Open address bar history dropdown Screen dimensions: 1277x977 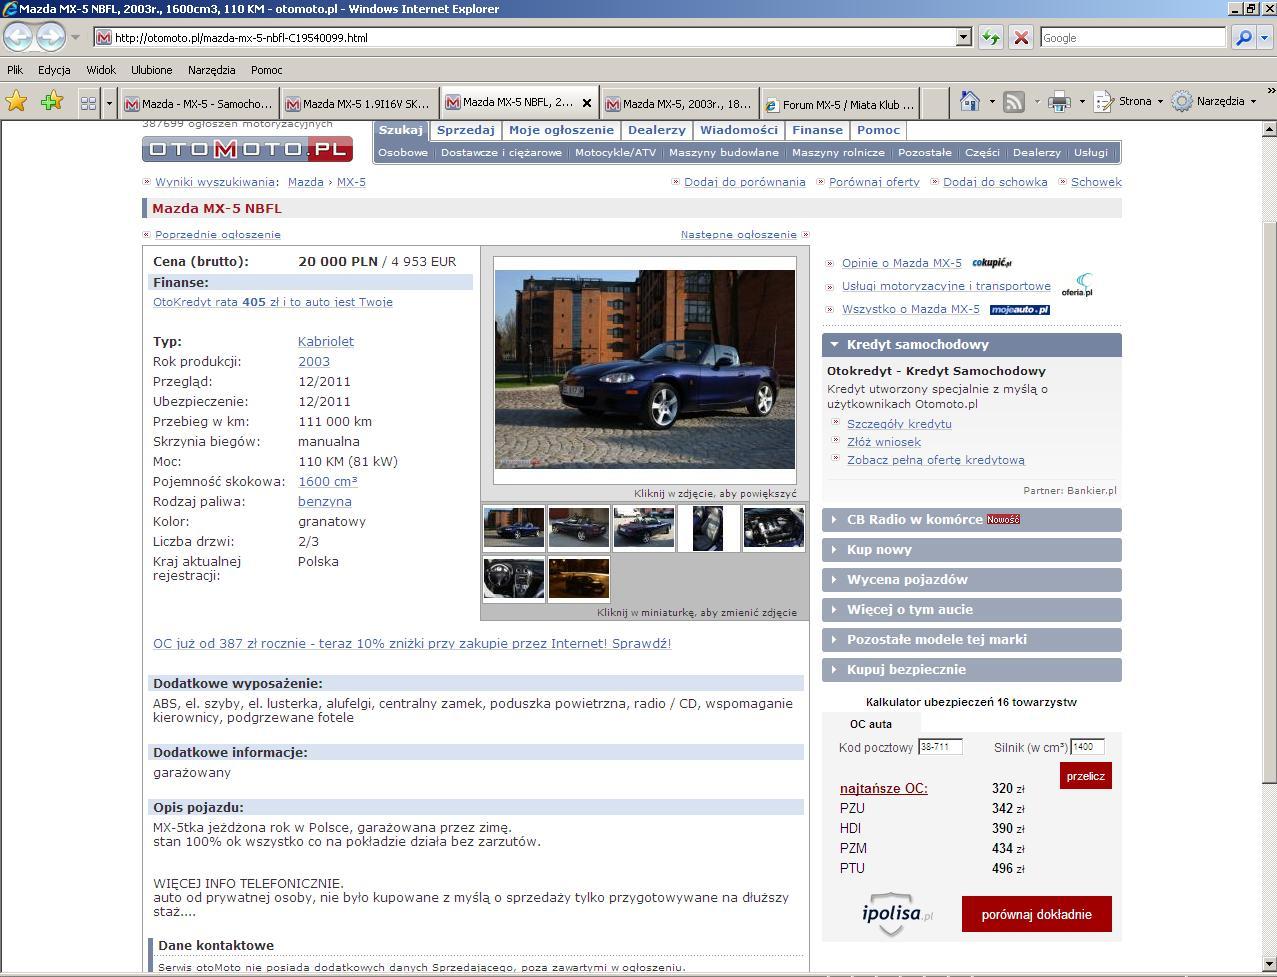pyautogui.click(x=964, y=37)
